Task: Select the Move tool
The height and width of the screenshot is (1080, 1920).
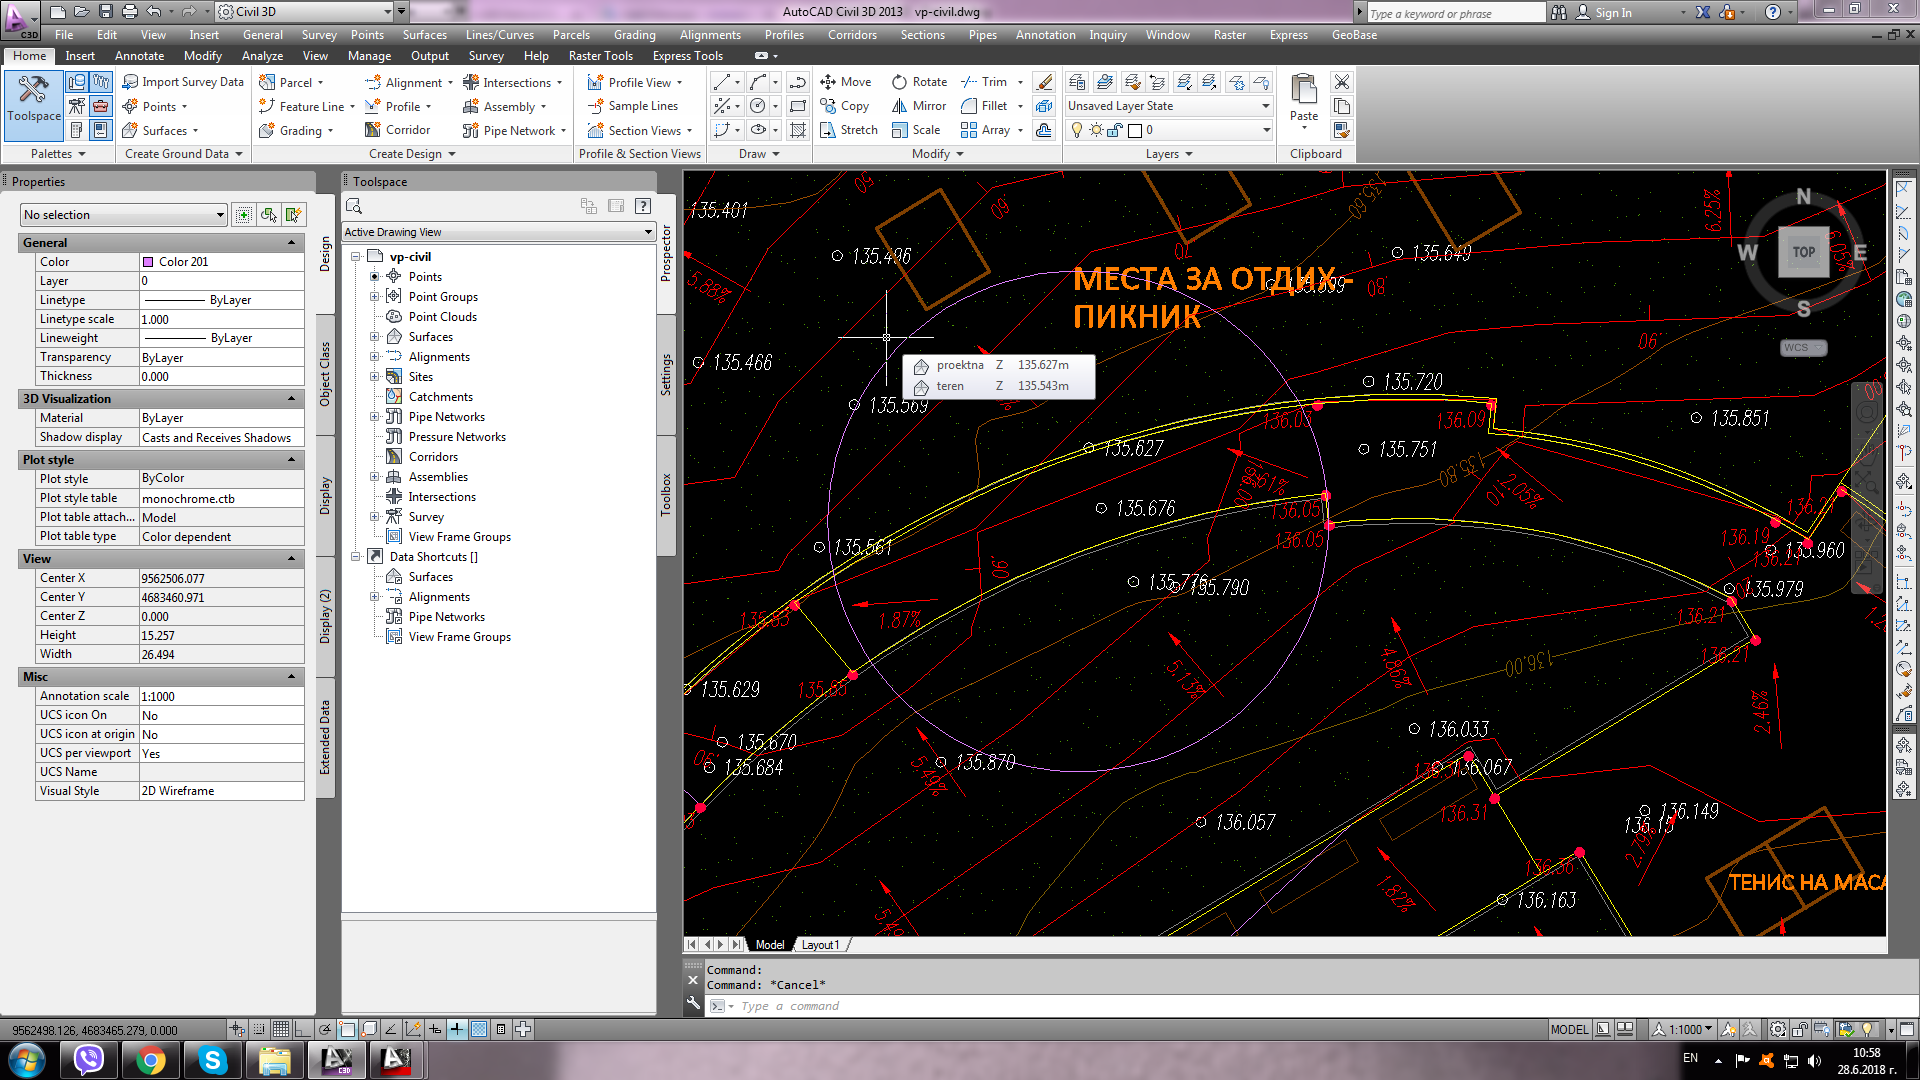Action: (x=846, y=82)
